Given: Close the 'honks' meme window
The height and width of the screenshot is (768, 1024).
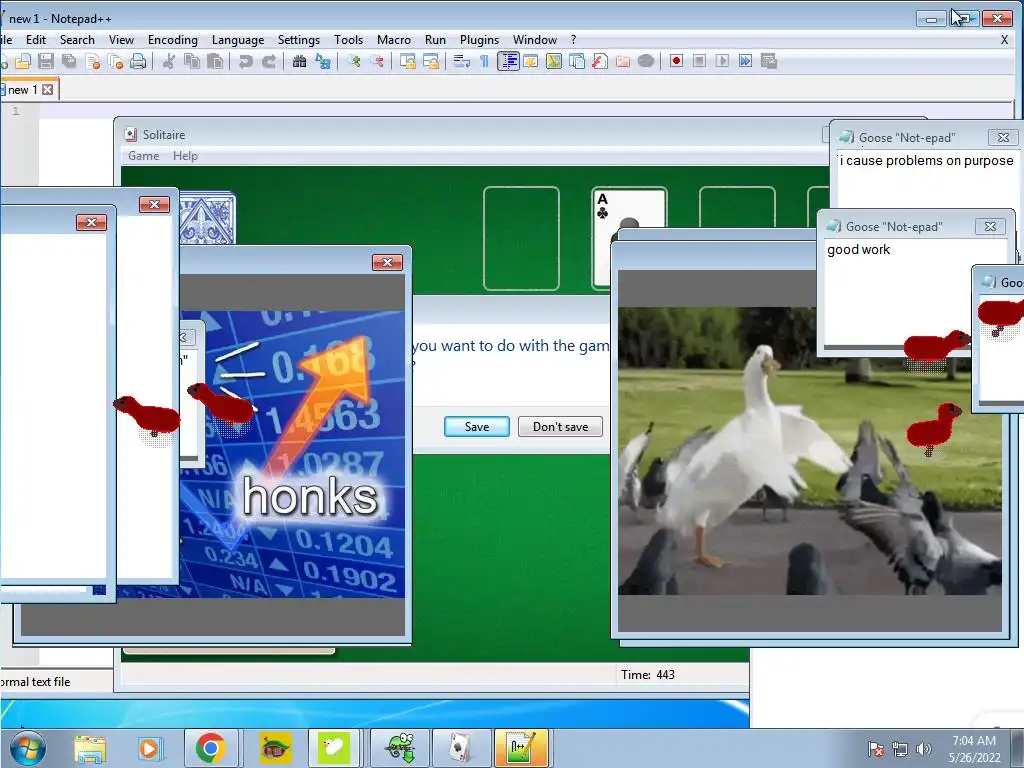Looking at the screenshot, I should pyautogui.click(x=387, y=263).
